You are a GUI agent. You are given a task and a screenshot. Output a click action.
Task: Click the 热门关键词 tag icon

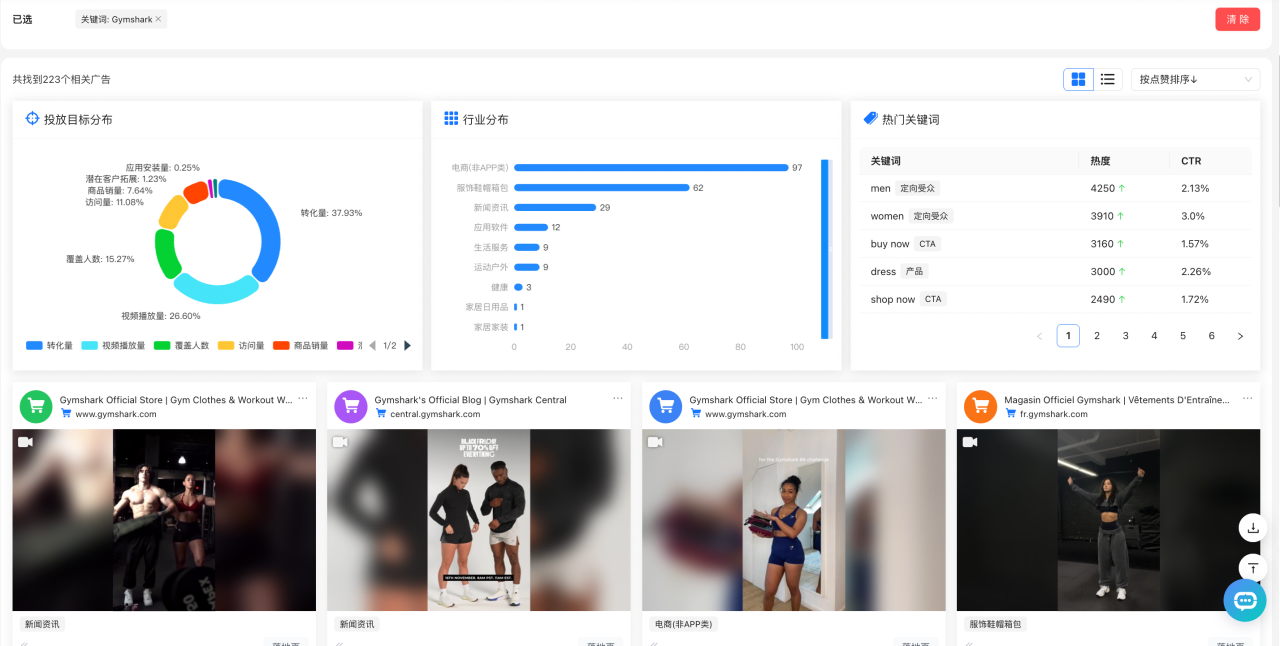coord(870,119)
